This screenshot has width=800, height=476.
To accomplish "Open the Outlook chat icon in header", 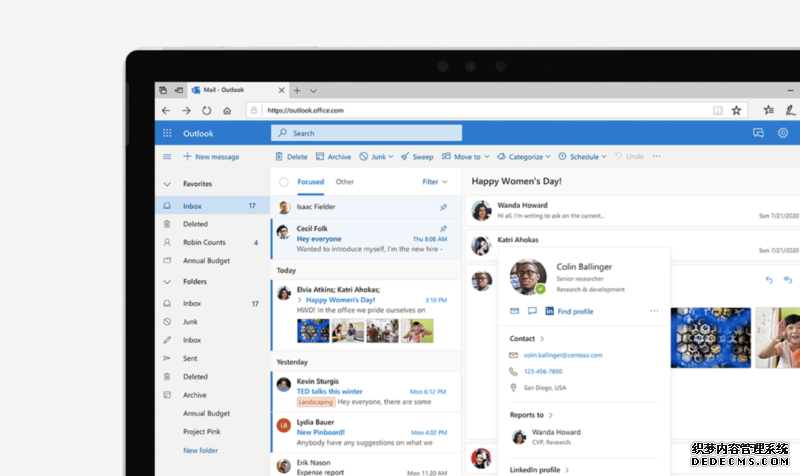I will pos(759,133).
